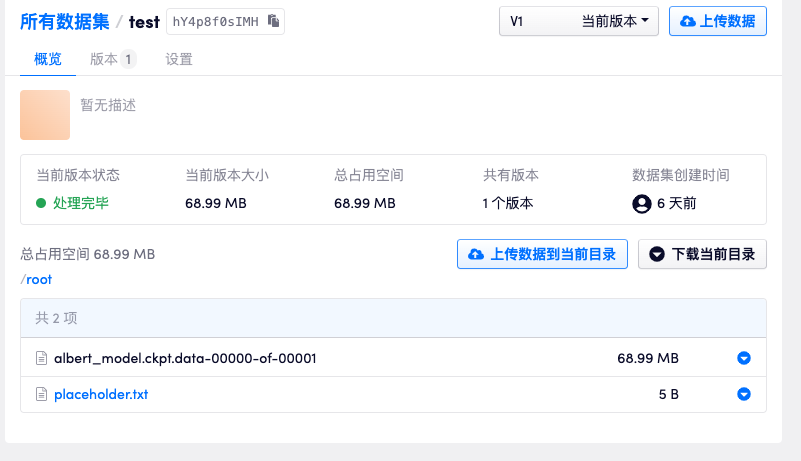Navigate to the root directory path
The image size is (801, 461).
point(39,279)
